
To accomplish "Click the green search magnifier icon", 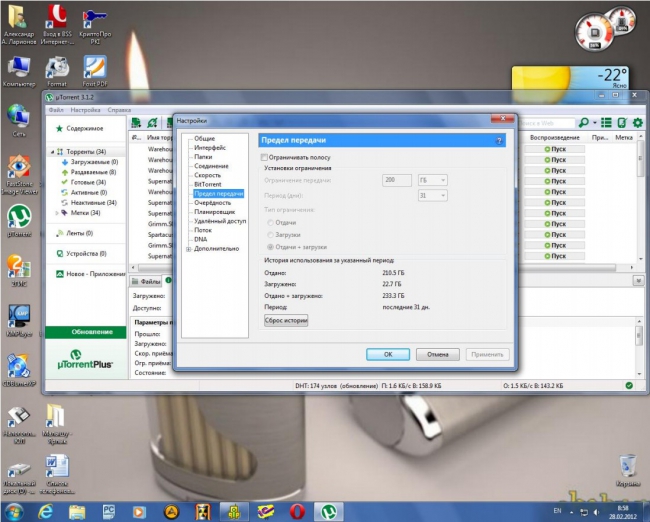I will click(x=584, y=123).
